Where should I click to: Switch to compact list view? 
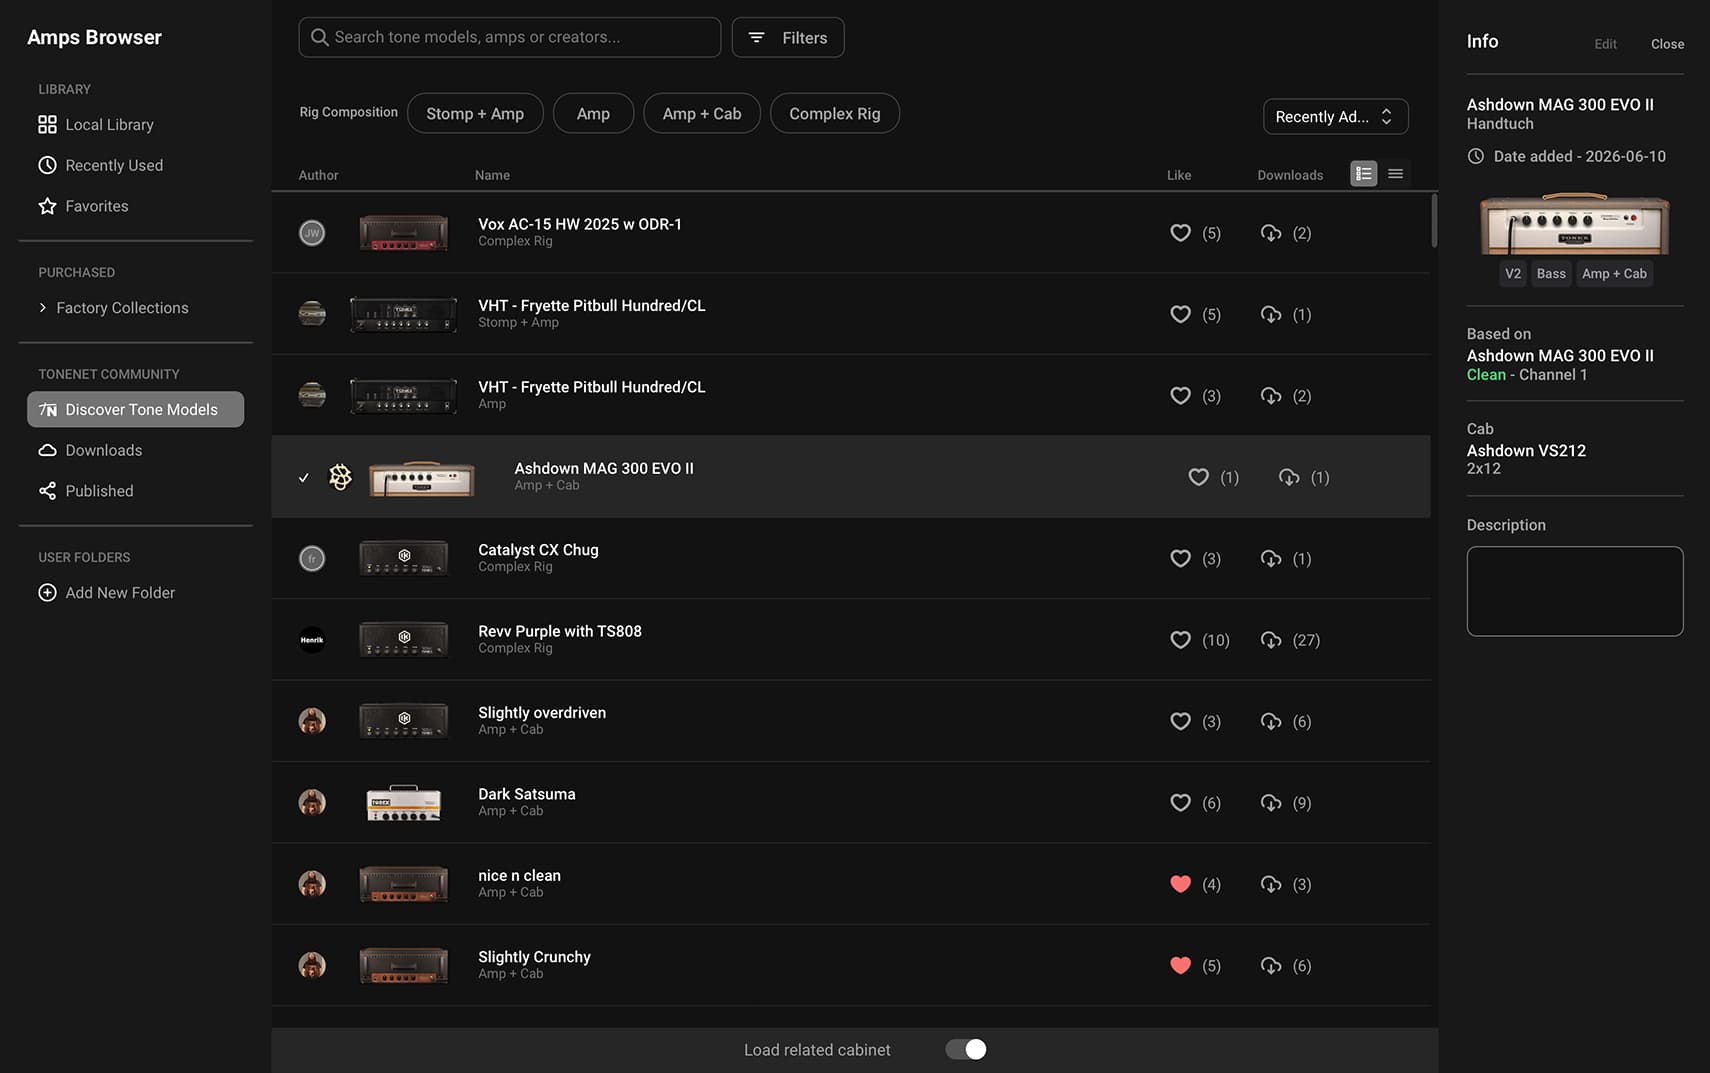coord(1395,174)
